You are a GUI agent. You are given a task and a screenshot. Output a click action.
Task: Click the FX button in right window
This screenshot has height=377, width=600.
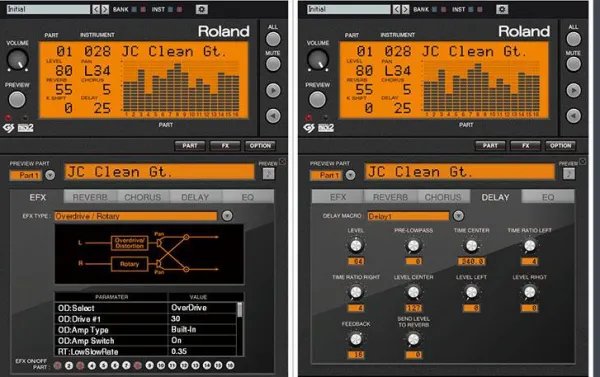[525, 146]
